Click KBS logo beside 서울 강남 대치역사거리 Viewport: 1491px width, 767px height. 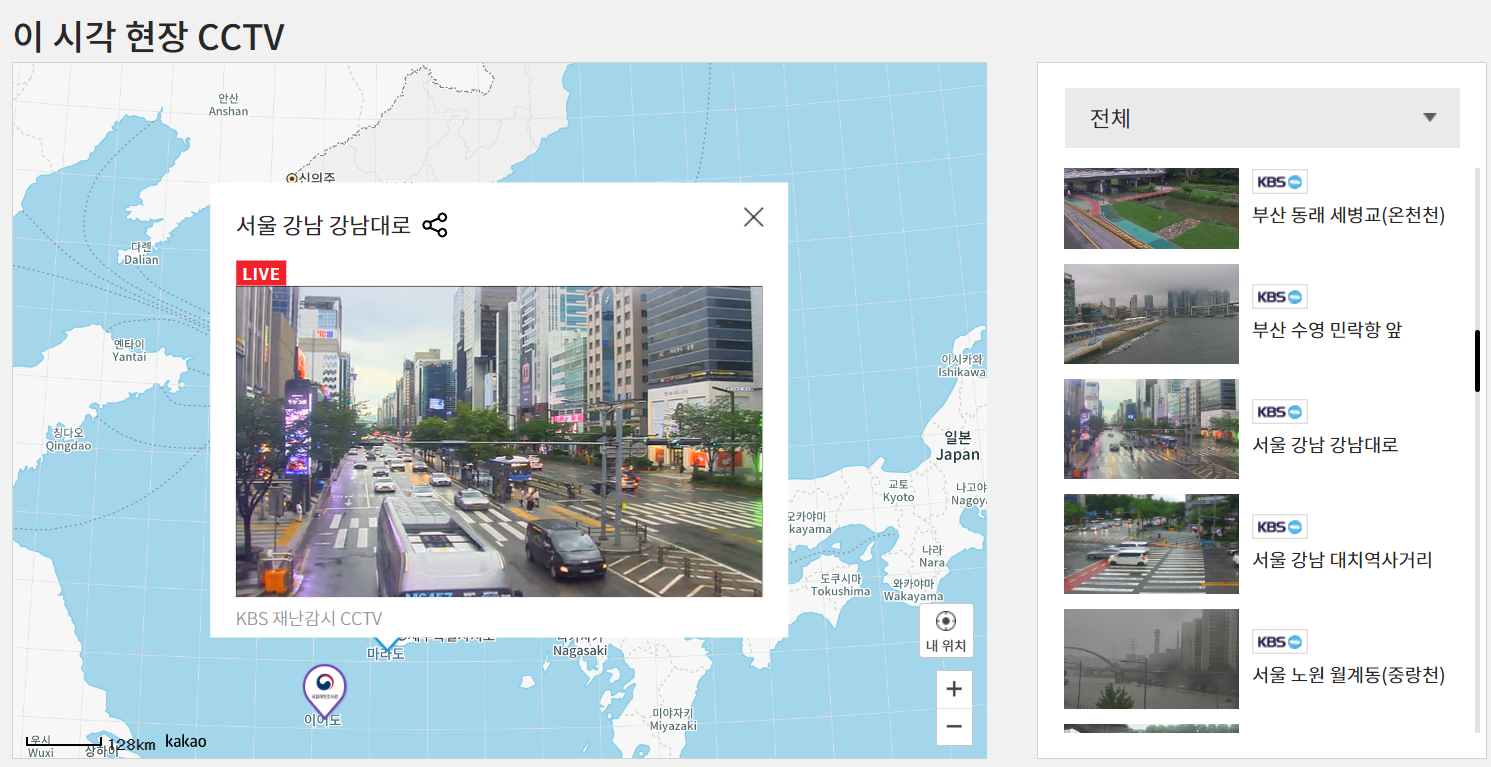(1280, 527)
